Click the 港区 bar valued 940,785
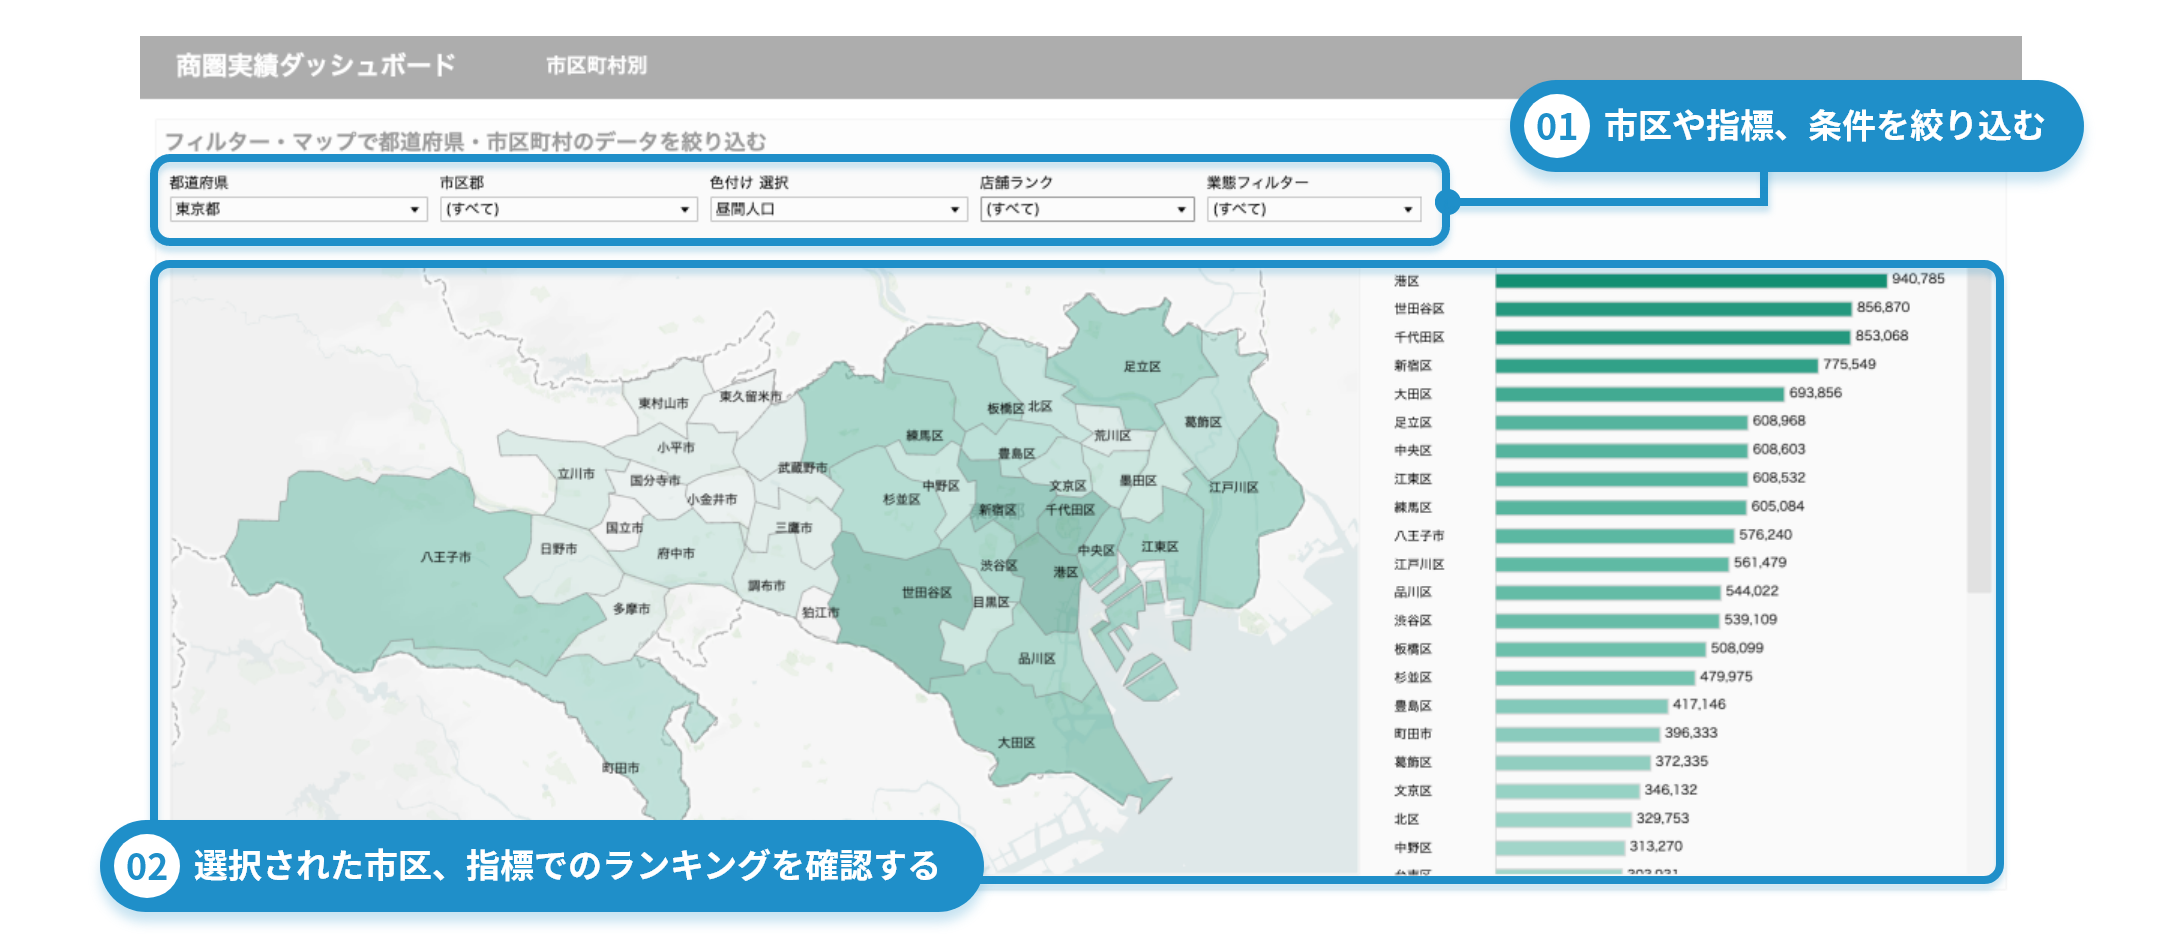 tap(1691, 281)
